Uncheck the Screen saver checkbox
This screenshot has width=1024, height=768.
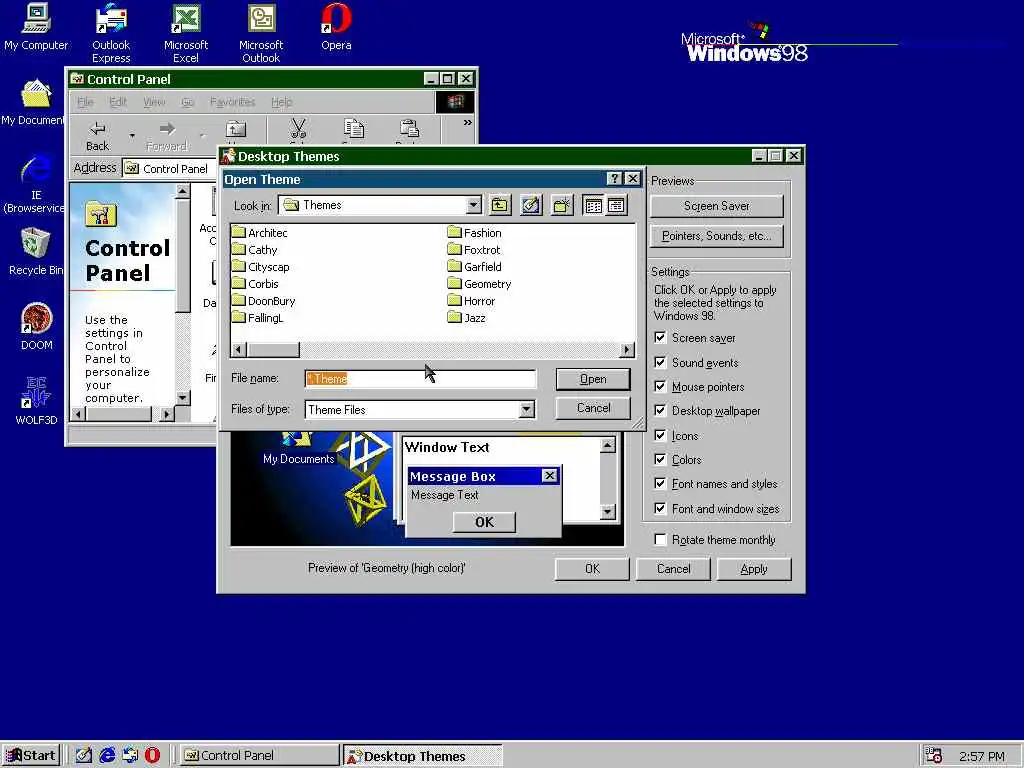point(660,338)
